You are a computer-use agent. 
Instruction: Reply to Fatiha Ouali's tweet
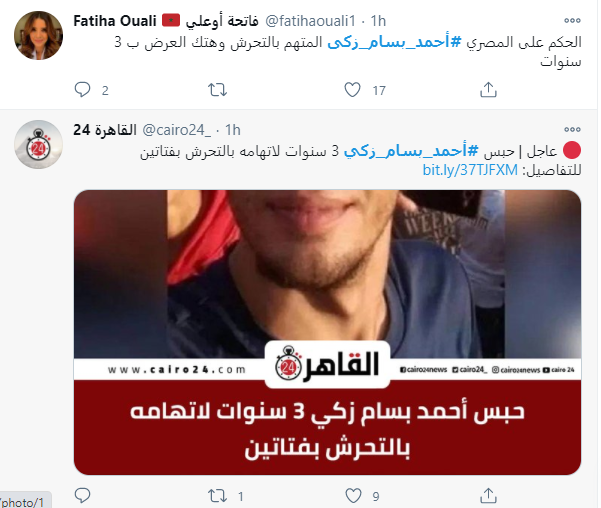(82, 90)
